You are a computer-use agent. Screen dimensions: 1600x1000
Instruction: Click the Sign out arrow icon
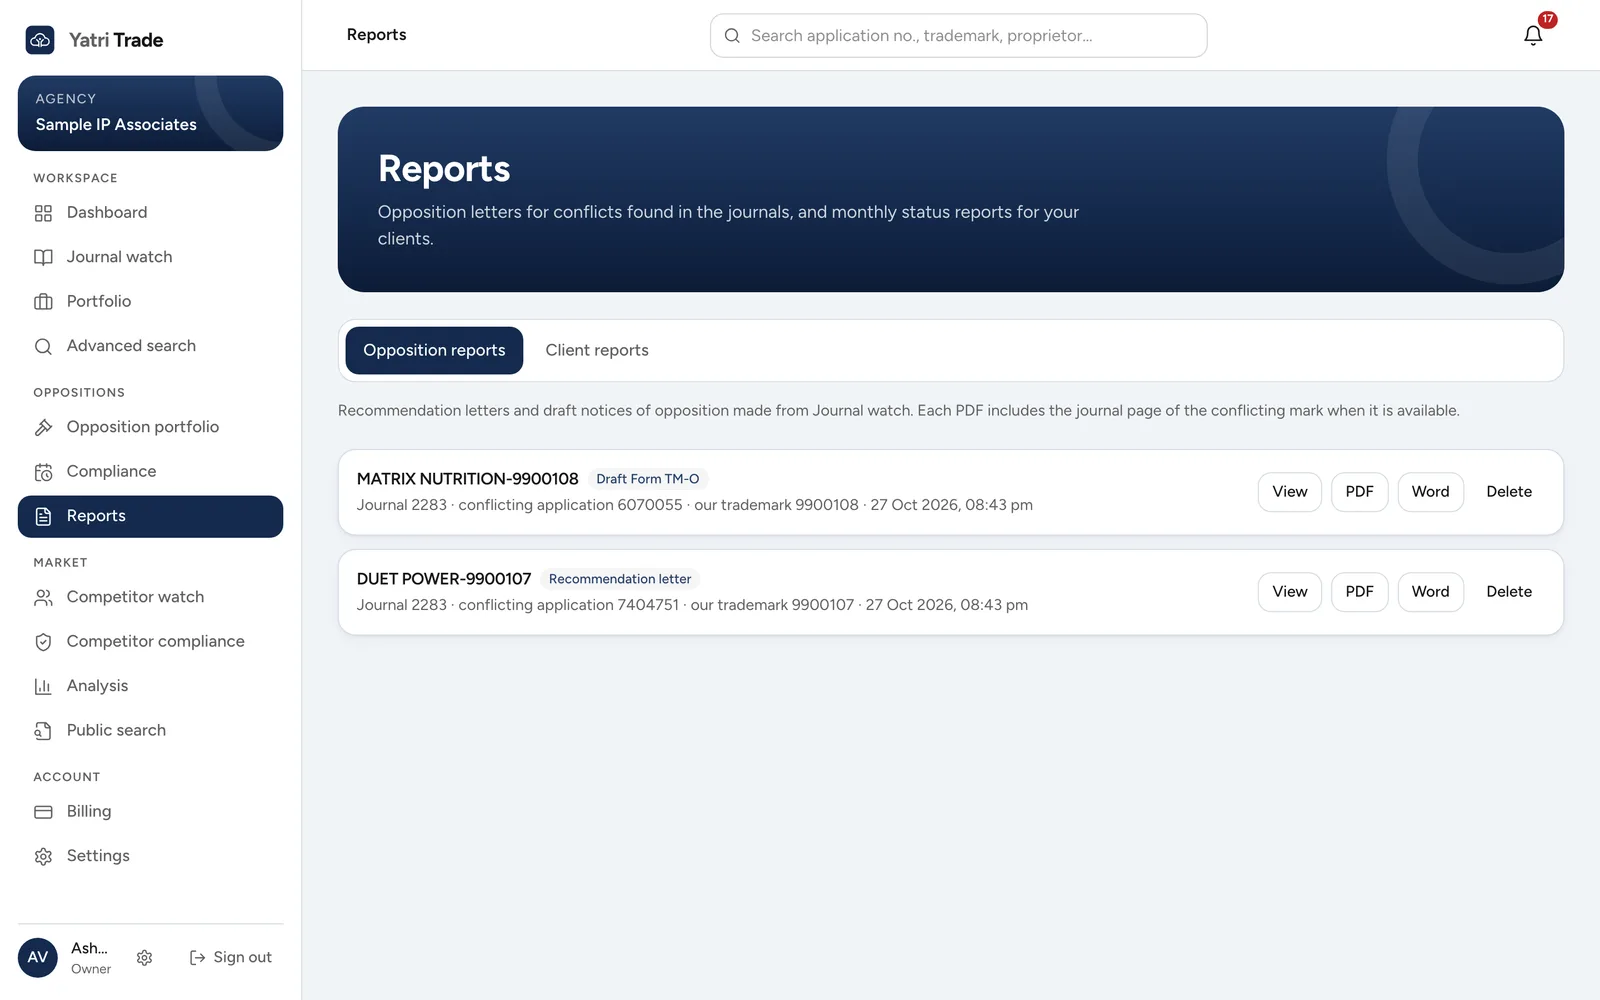(197, 958)
